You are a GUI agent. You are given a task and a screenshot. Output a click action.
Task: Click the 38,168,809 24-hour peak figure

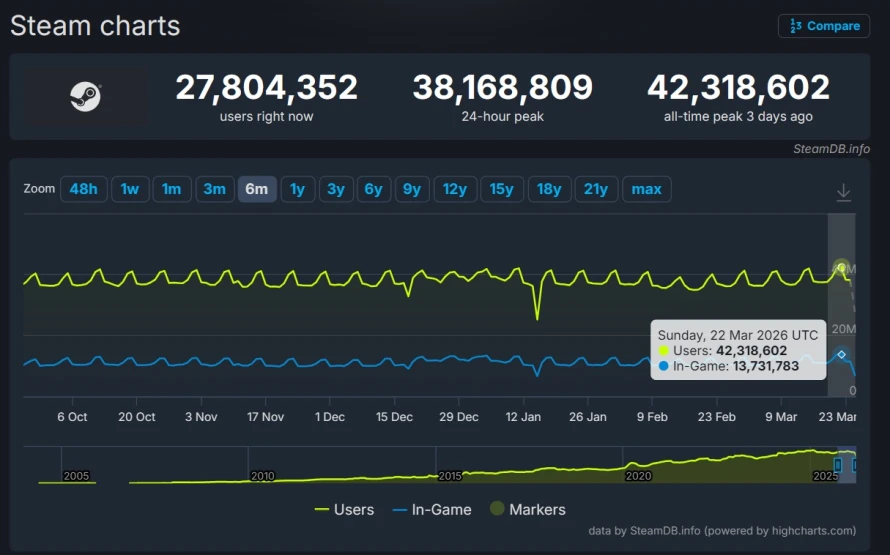[502, 87]
